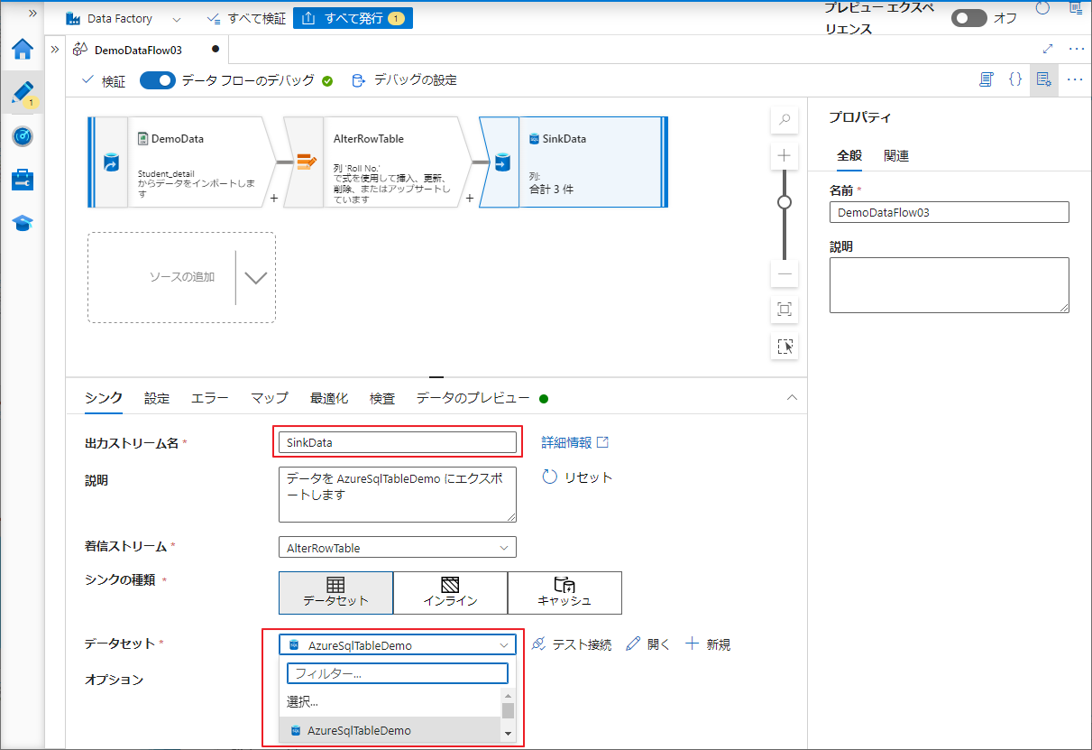
Task: Switch to the 最適化 tab
Action: (x=329, y=398)
